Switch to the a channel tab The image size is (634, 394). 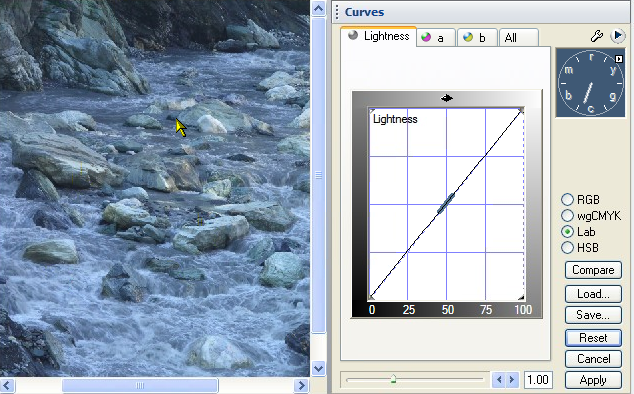coord(436,38)
